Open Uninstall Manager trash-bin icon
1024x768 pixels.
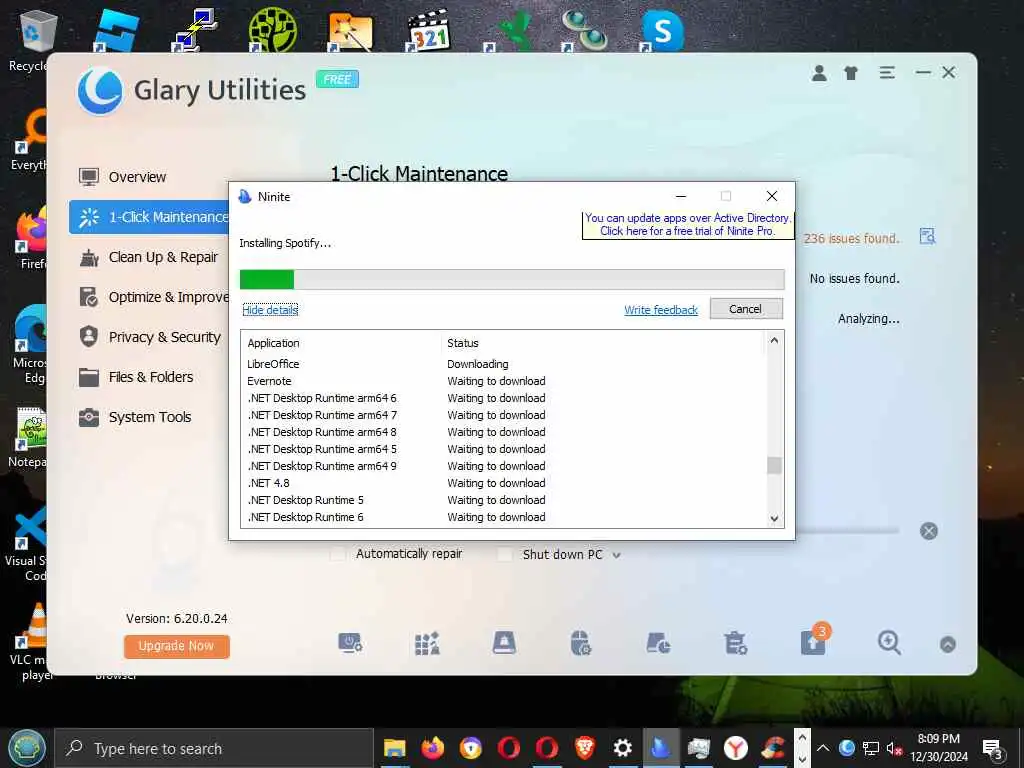pos(735,643)
